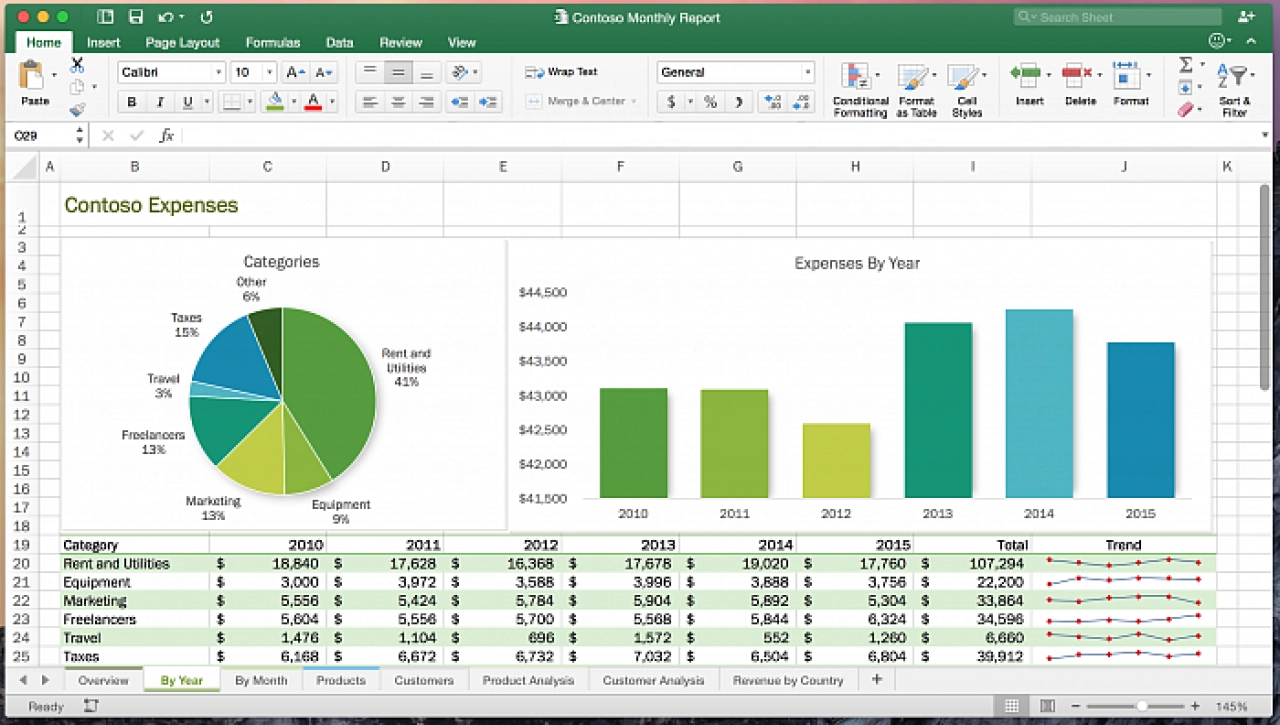Click the Cut scissors icon

point(77,65)
